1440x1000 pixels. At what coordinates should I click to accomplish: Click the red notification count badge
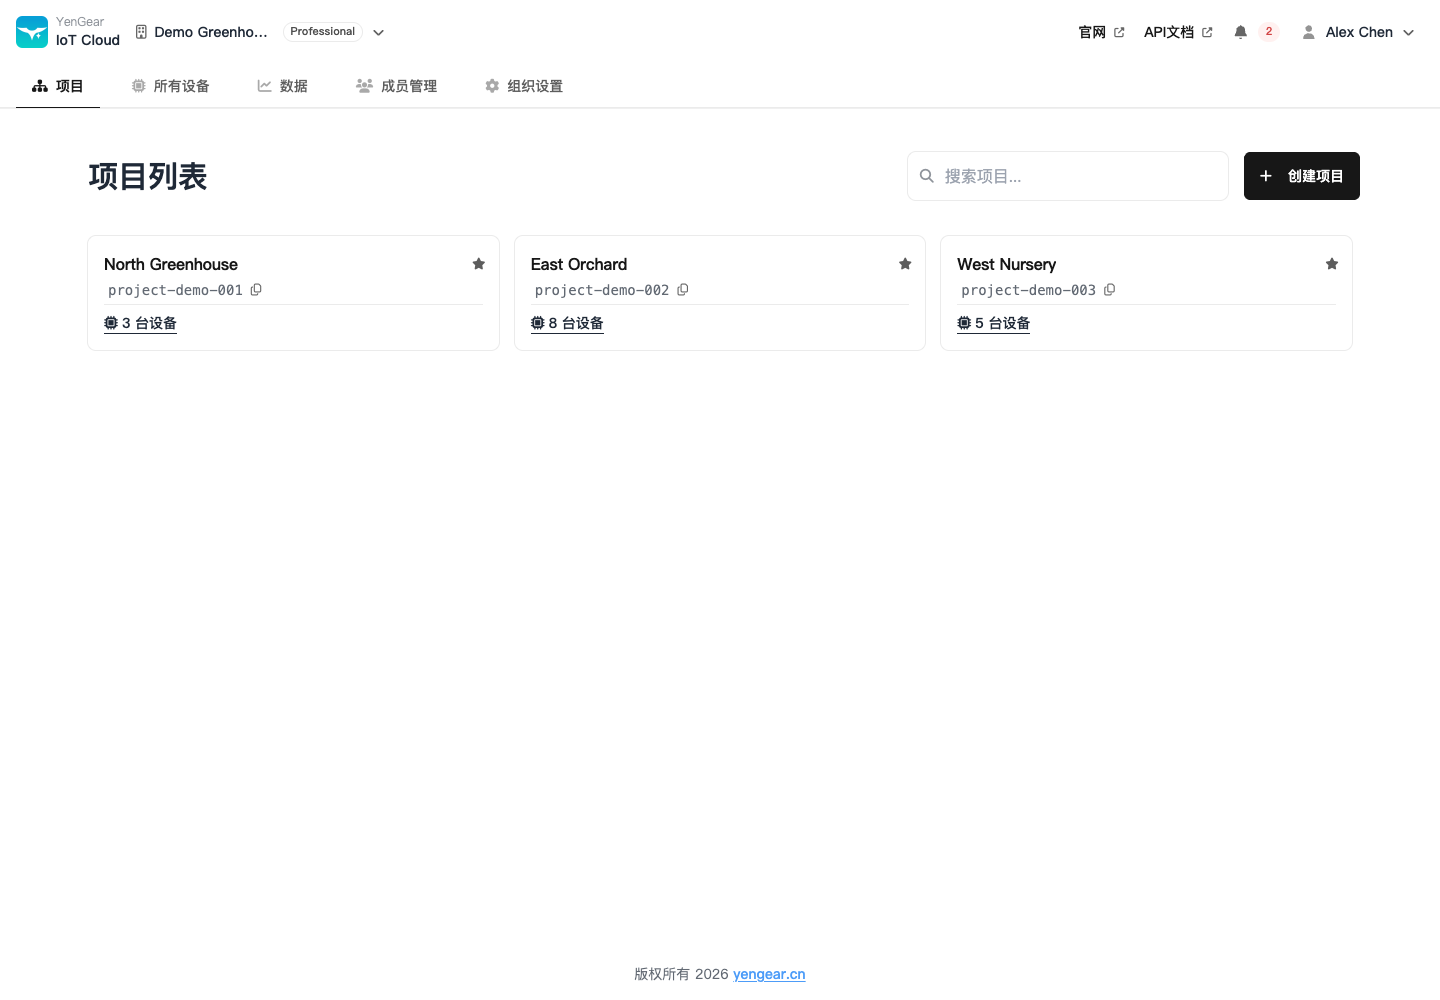(x=1269, y=32)
